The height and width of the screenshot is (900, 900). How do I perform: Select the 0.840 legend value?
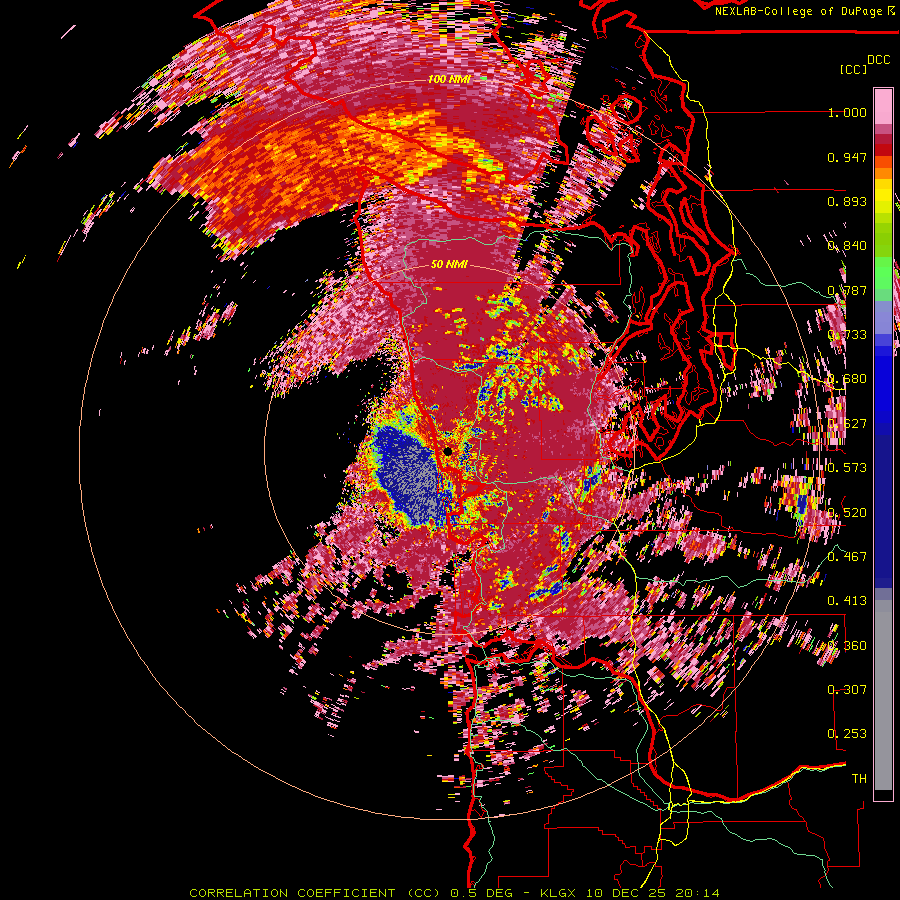point(847,246)
